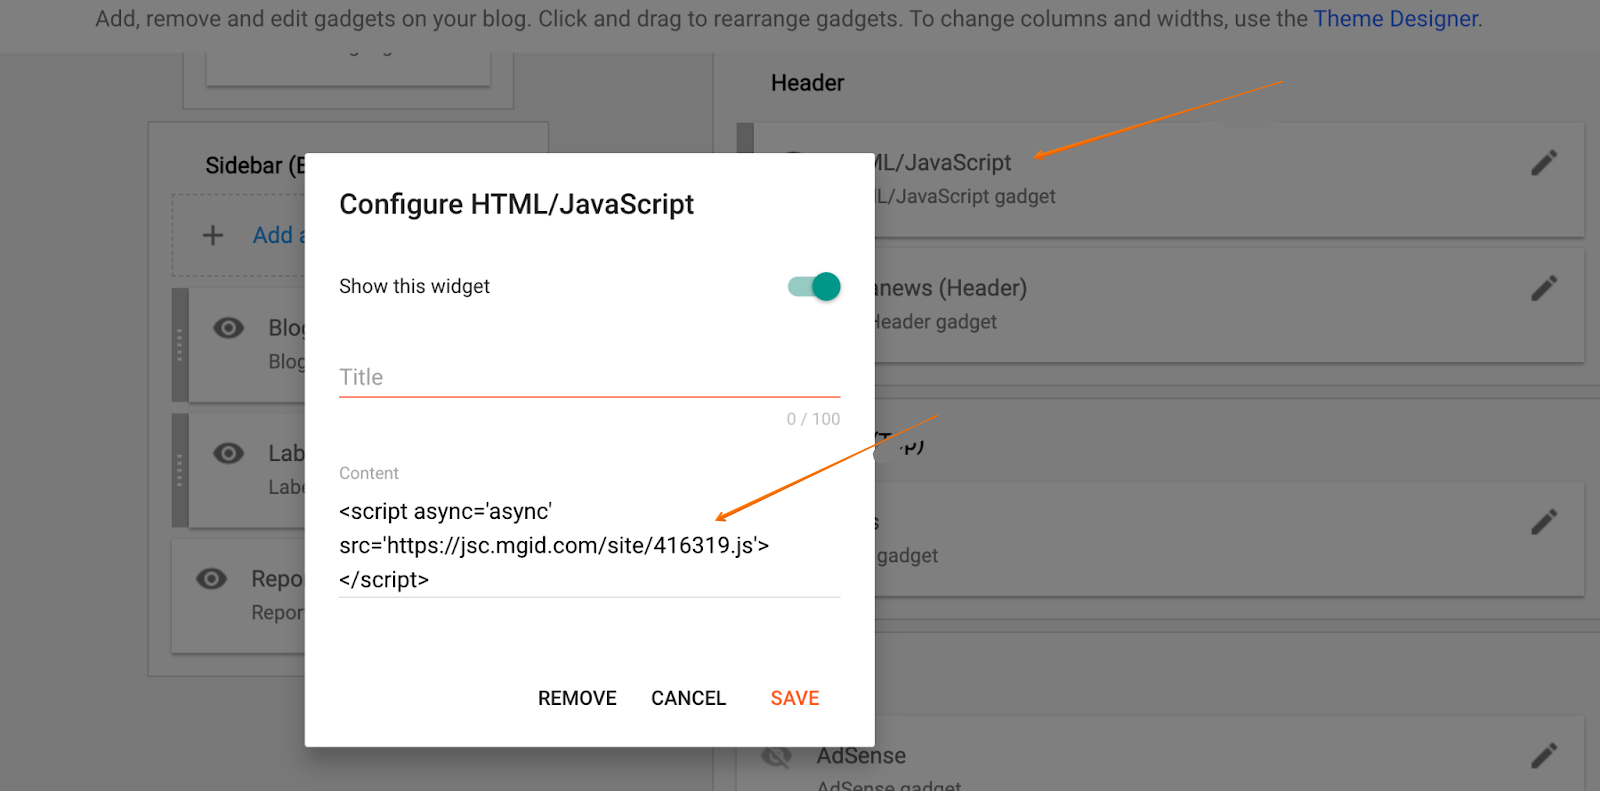Save the HTML/JavaScript gadget configuration

pos(794,698)
